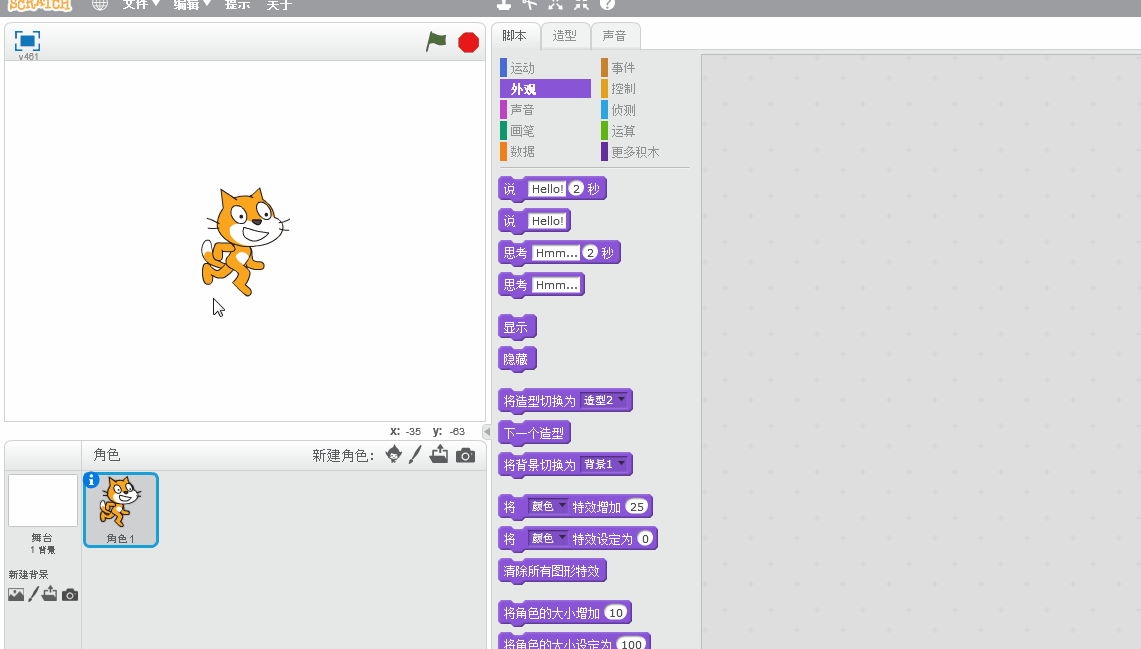Collapse stage with small arrow expander
The height and width of the screenshot is (649, 1141).
[487, 431]
